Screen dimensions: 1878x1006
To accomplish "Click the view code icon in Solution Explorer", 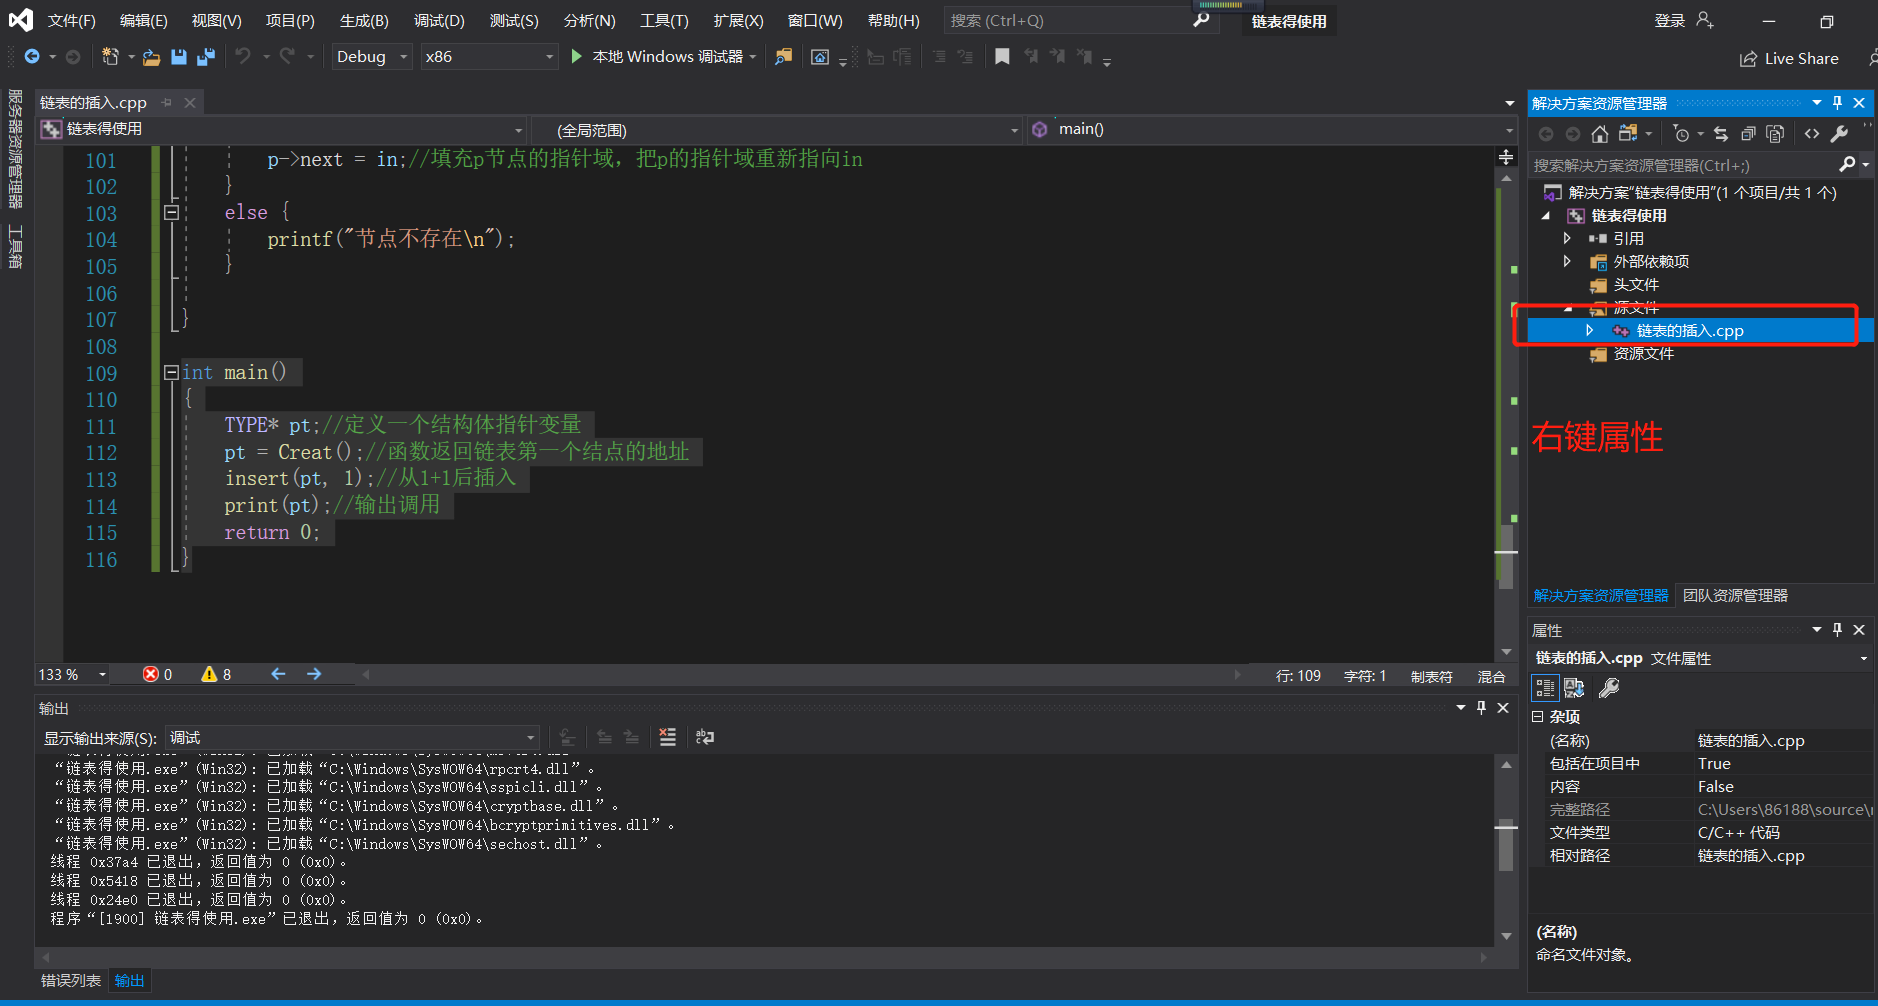I will (x=1812, y=134).
